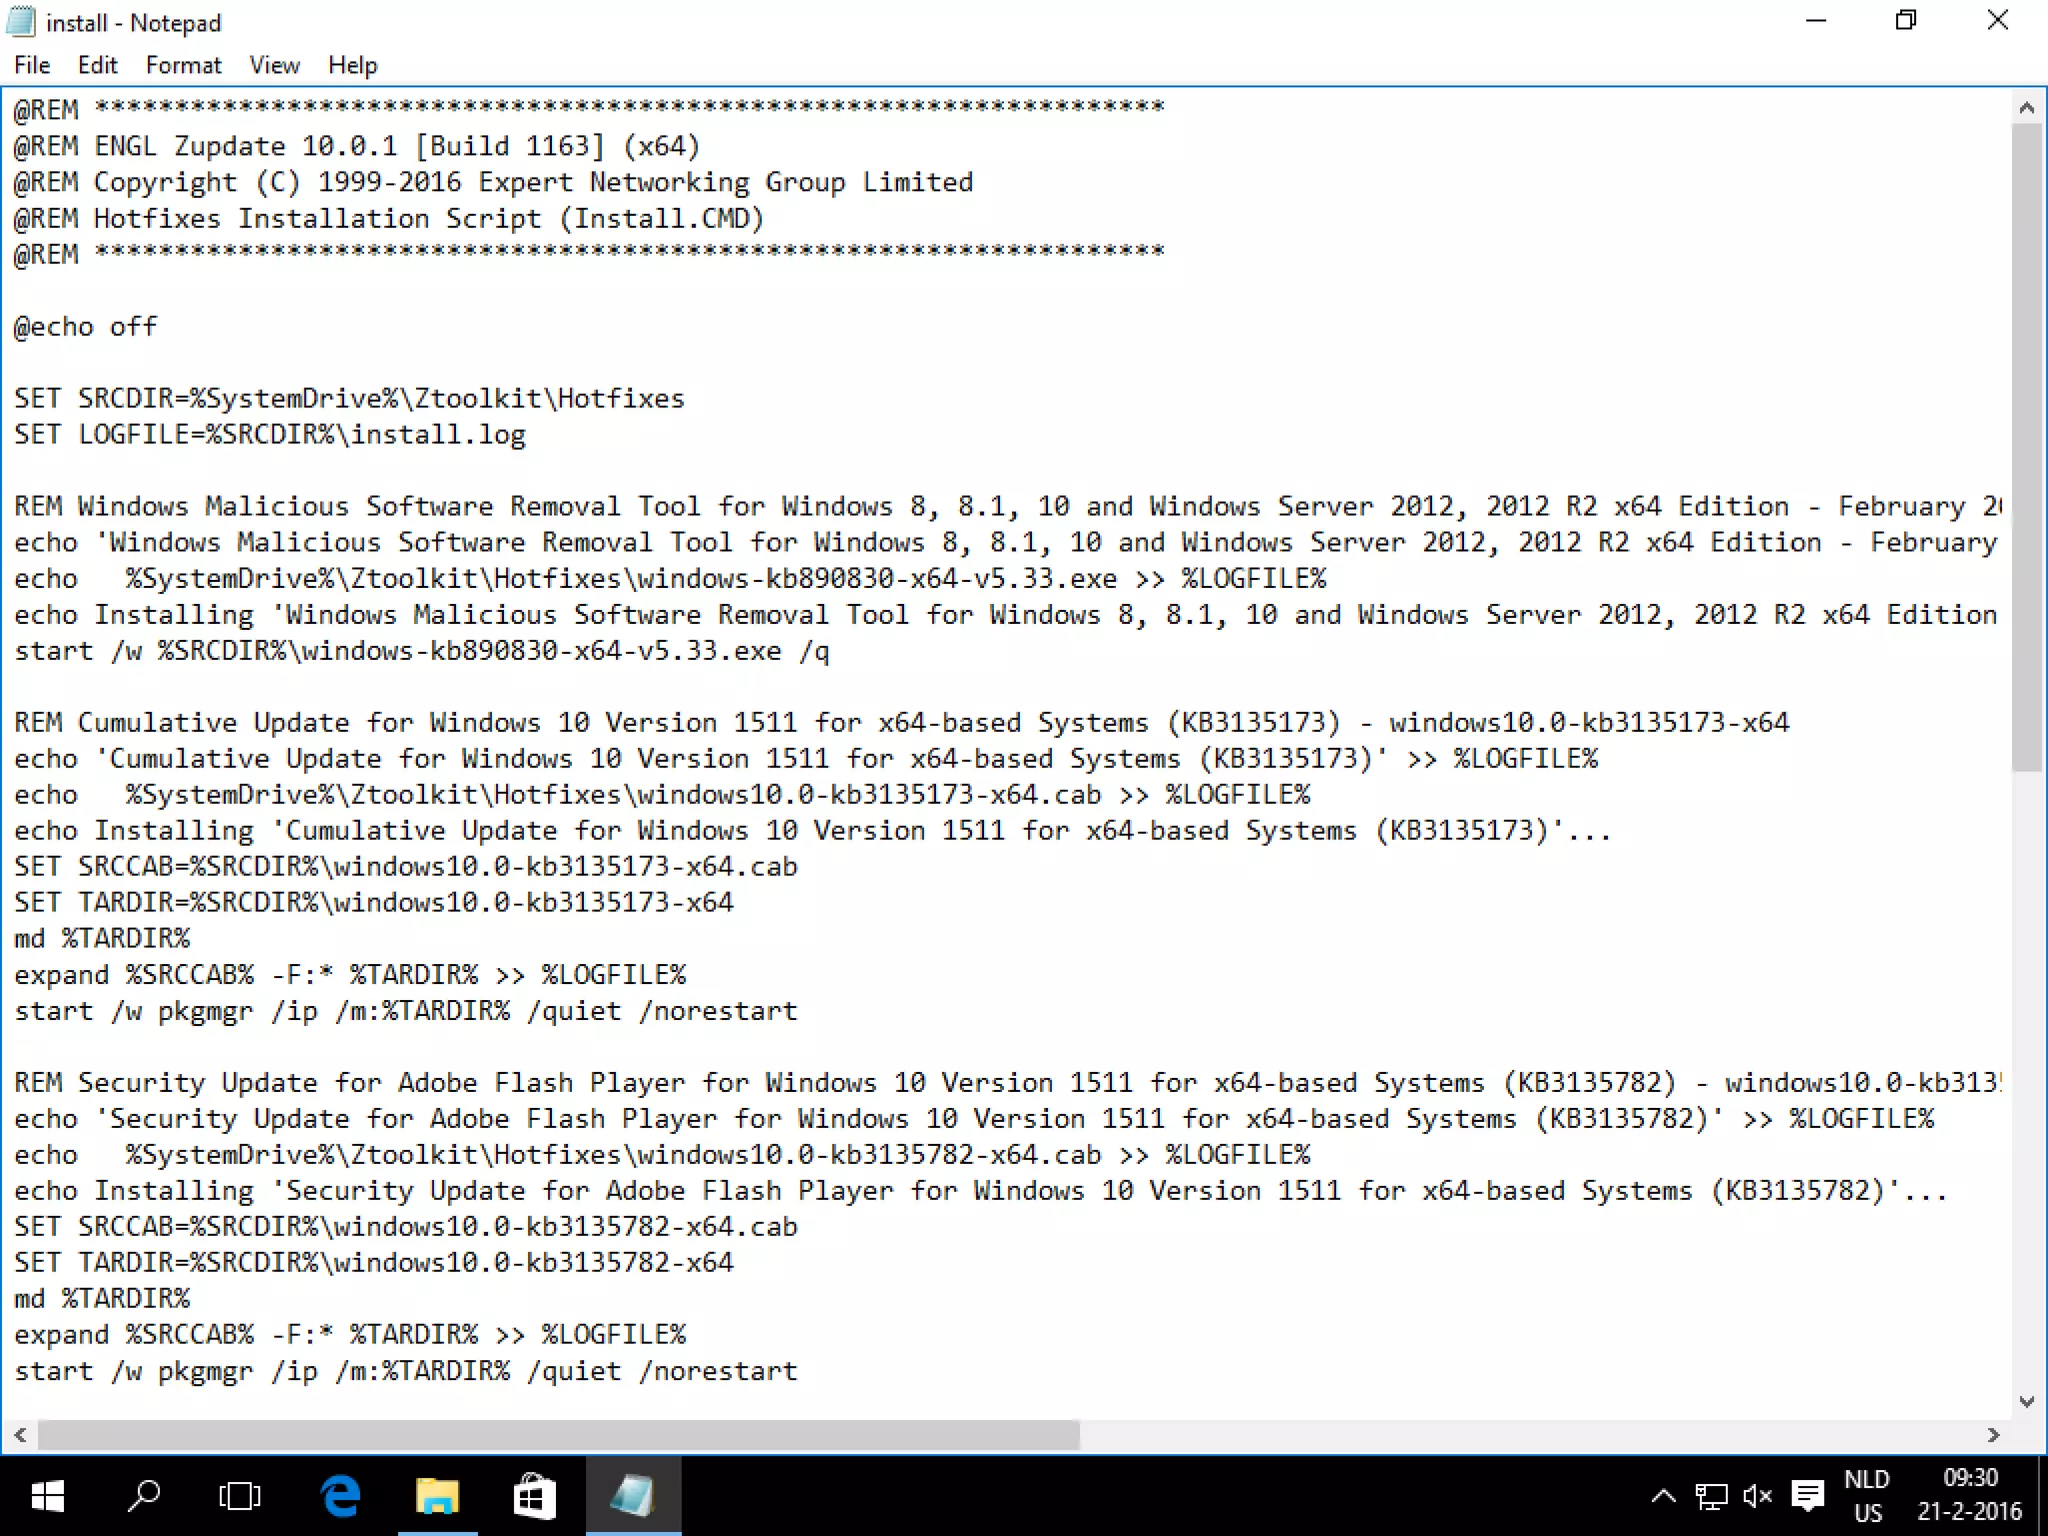The width and height of the screenshot is (2048, 1536).
Task: Show hidden system tray icons
Action: click(1663, 1496)
